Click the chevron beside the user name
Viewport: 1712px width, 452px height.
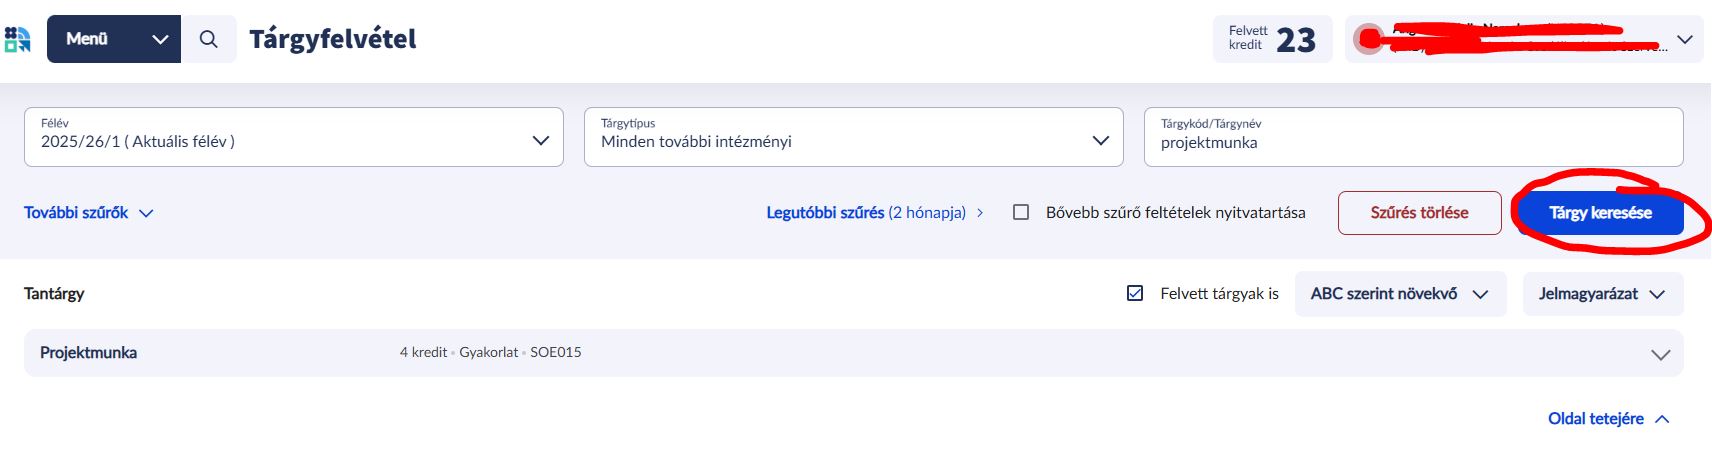coord(1685,40)
